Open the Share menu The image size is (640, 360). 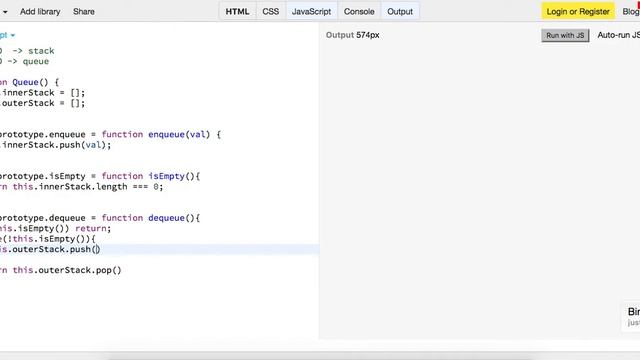click(x=84, y=11)
